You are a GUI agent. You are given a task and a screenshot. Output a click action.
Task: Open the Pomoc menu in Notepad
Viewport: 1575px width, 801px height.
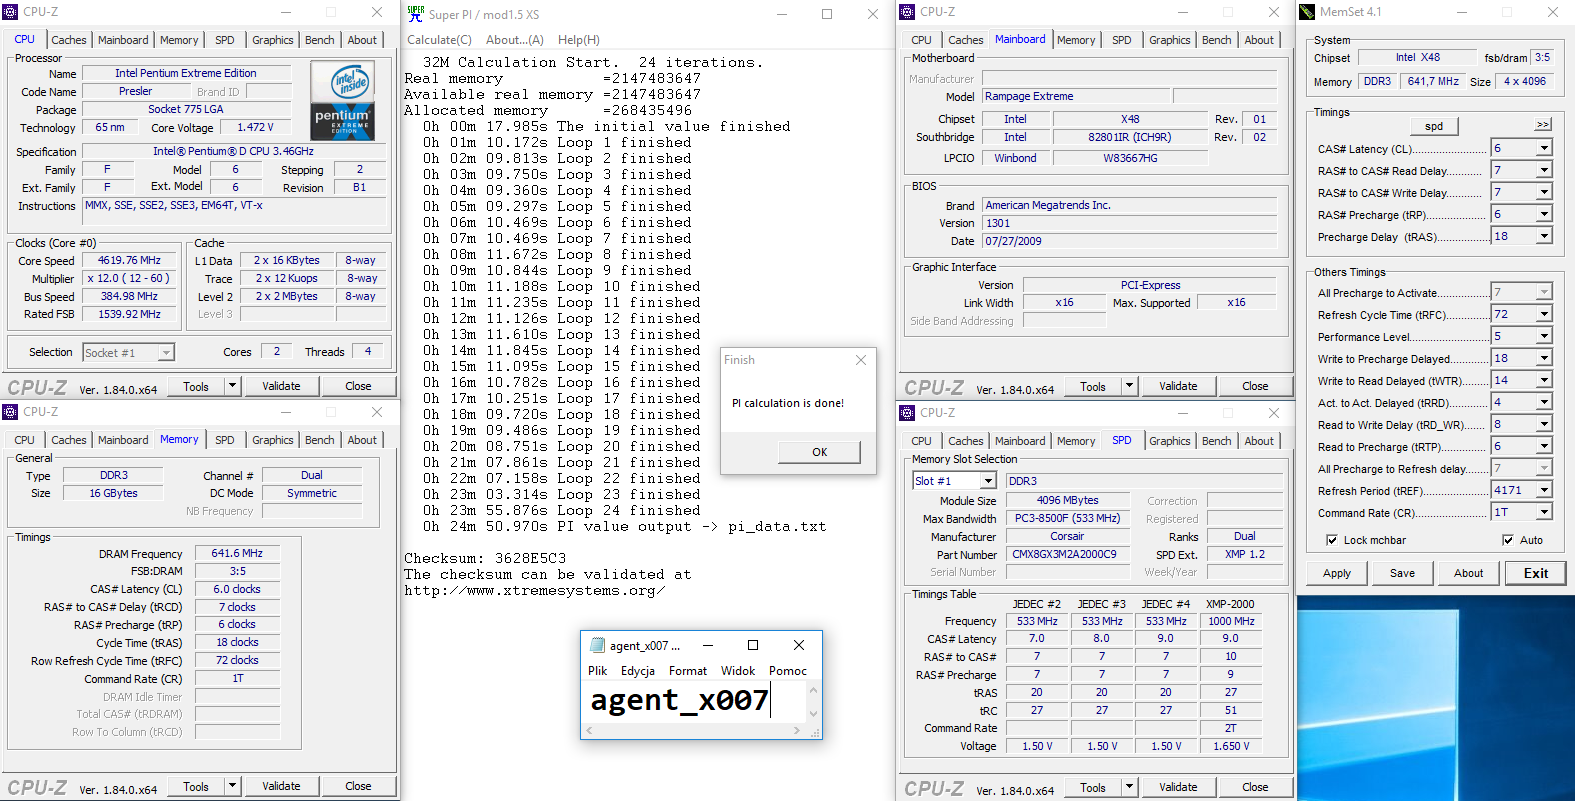click(788, 671)
